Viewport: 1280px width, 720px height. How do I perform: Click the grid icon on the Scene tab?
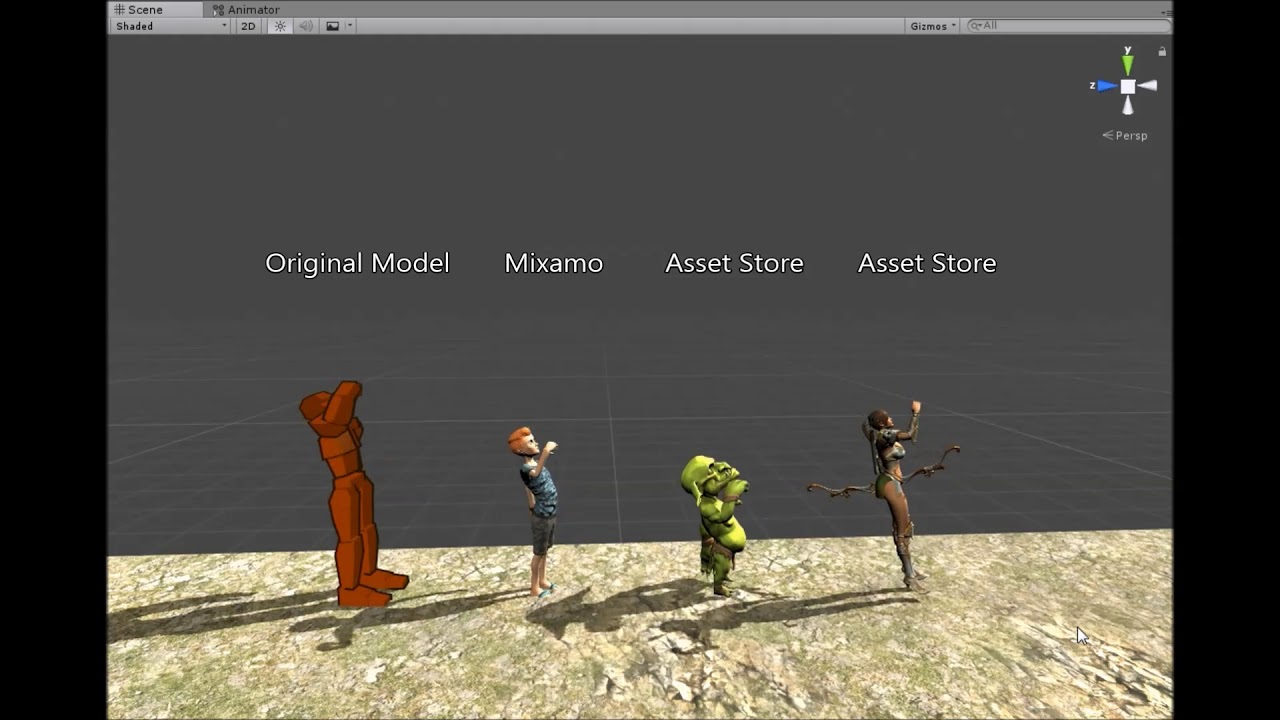point(119,9)
